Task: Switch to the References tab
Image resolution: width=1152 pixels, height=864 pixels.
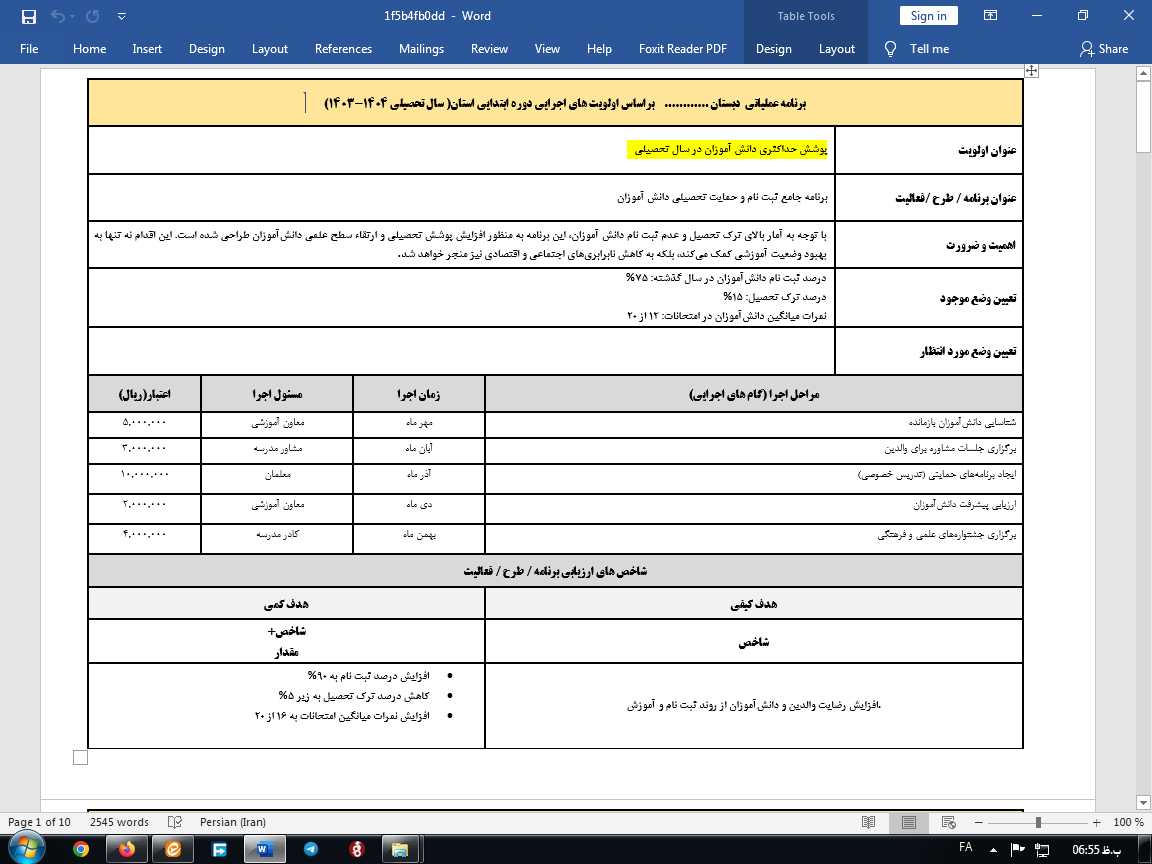Action: [343, 48]
